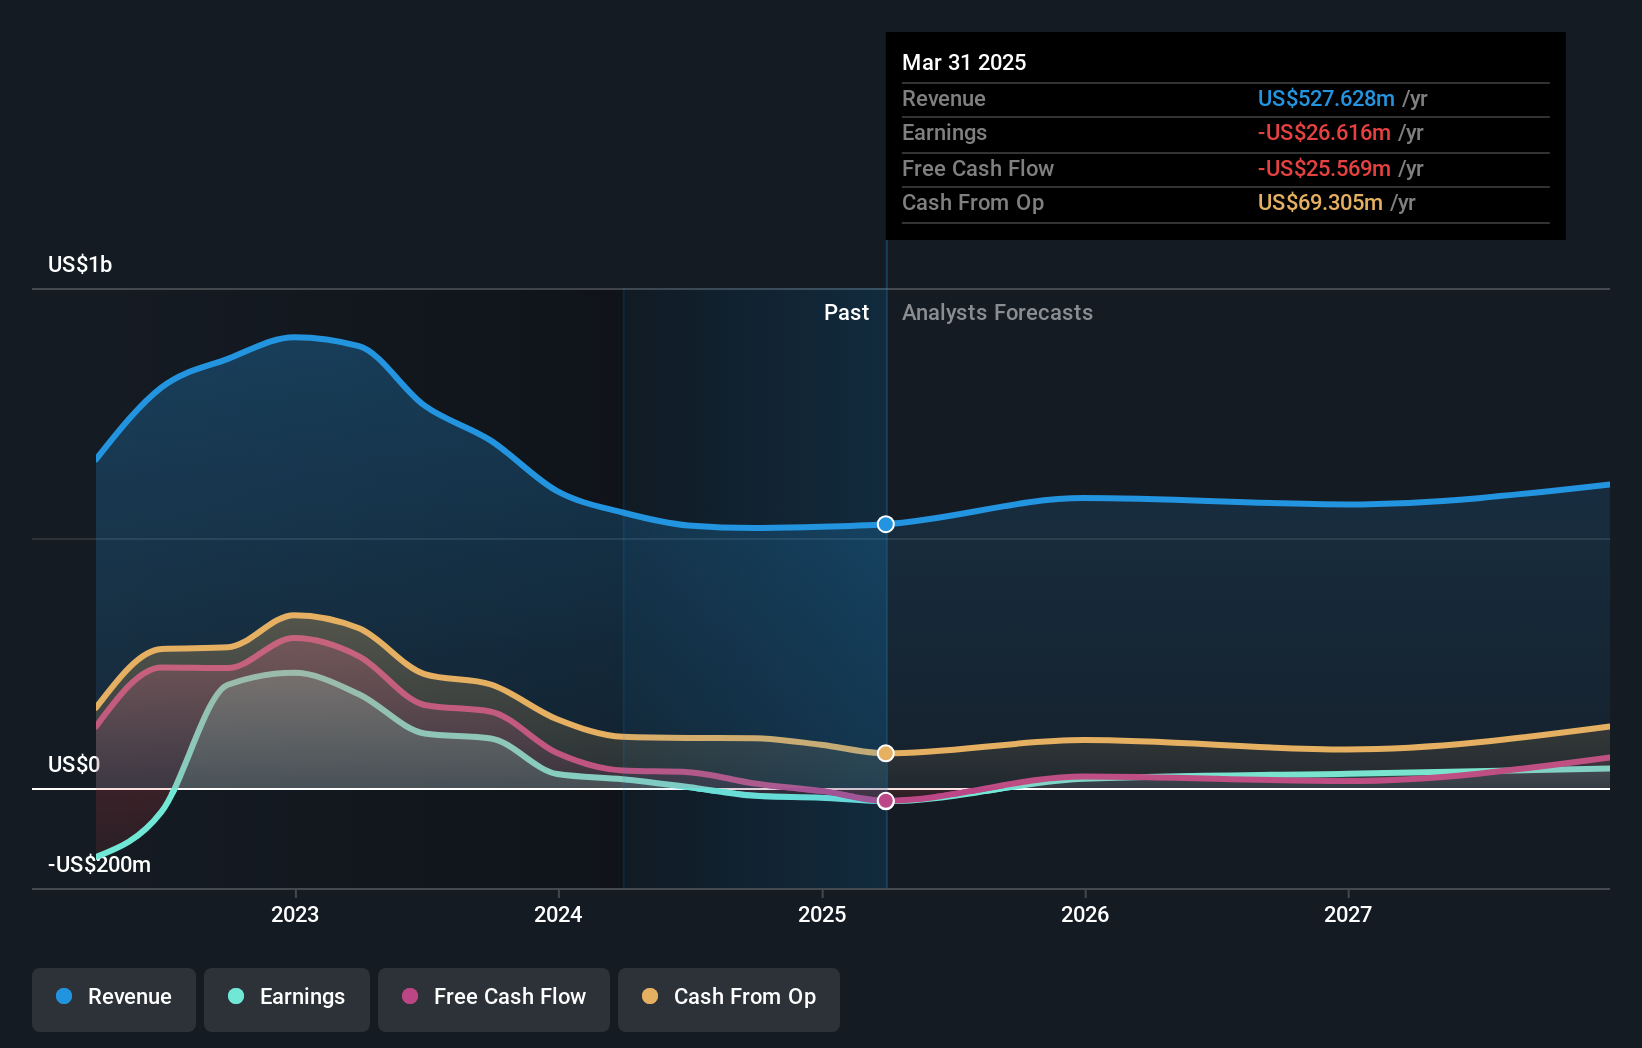Click the Cash From Op data point marker
The width and height of the screenshot is (1642, 1048).
pyautogui.click(x=886, y=753)
